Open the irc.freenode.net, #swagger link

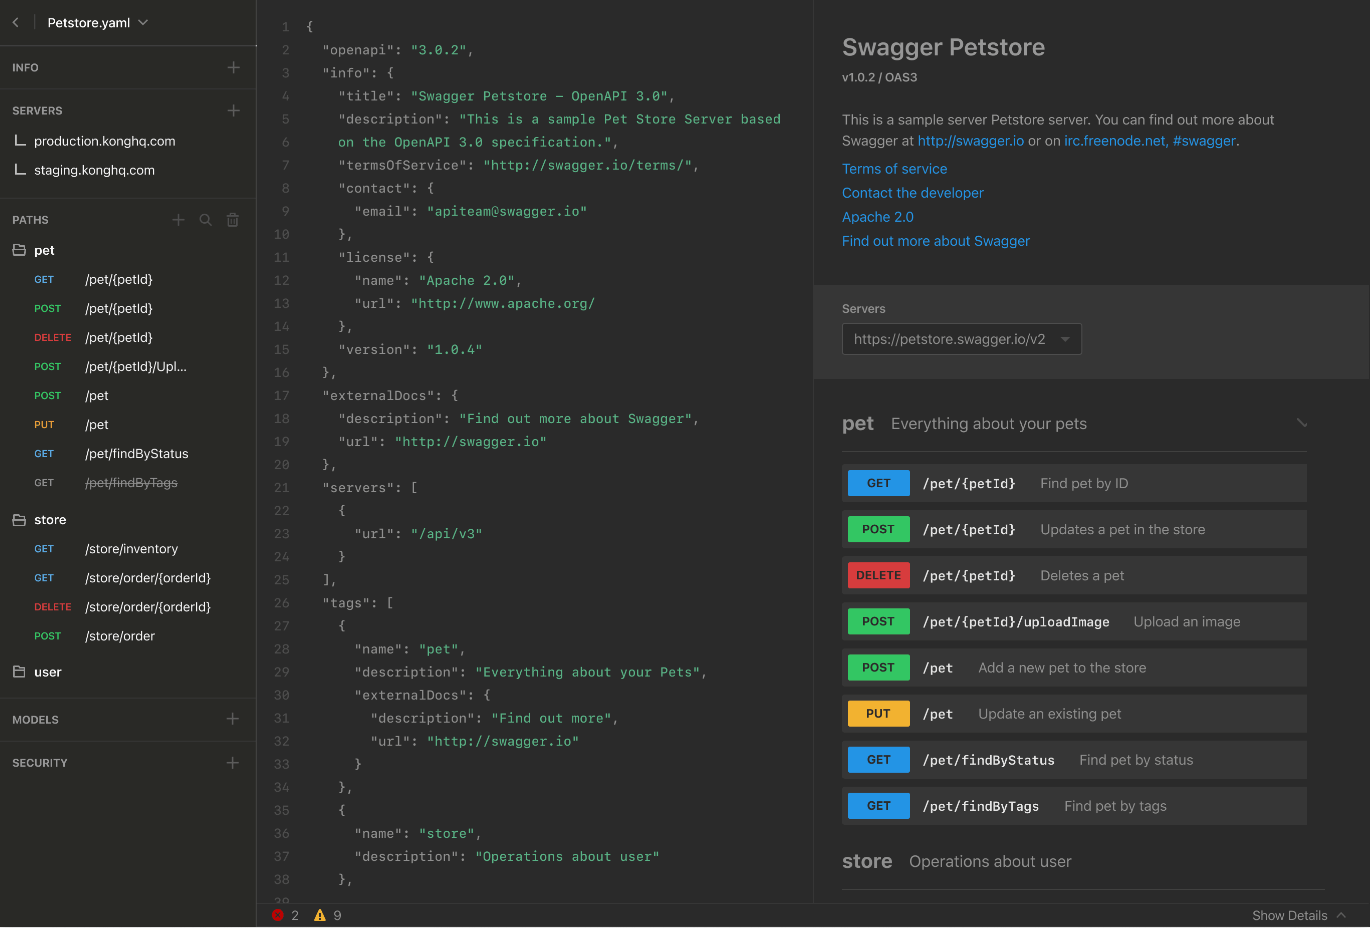coord(1150,141)
